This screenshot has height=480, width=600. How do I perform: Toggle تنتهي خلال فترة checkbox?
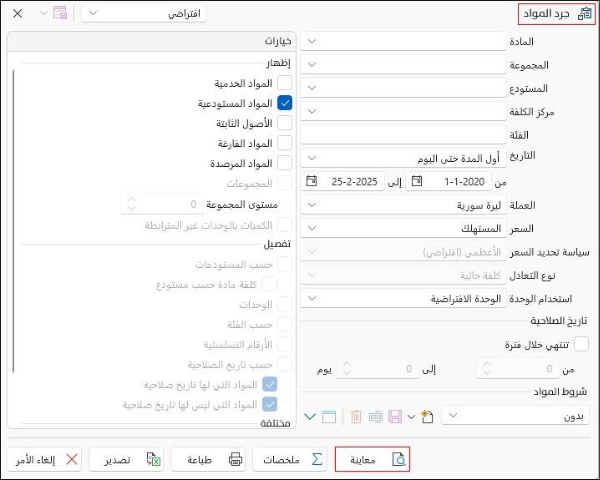click(581, 343)
